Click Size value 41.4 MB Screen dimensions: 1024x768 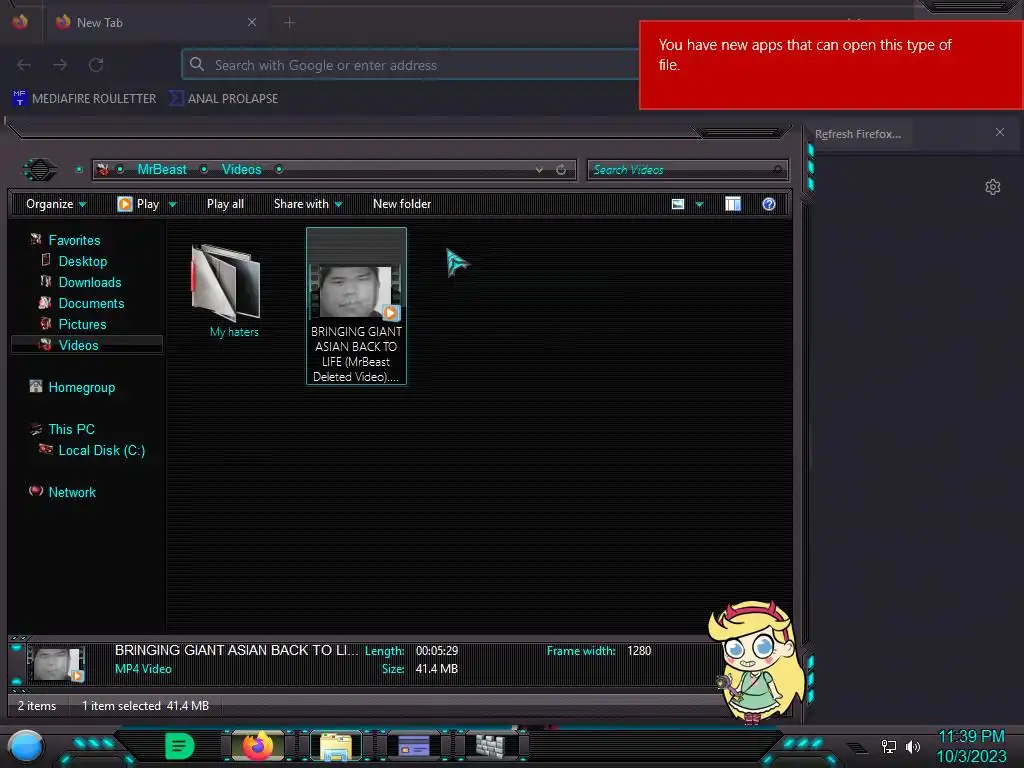[436, 669]
